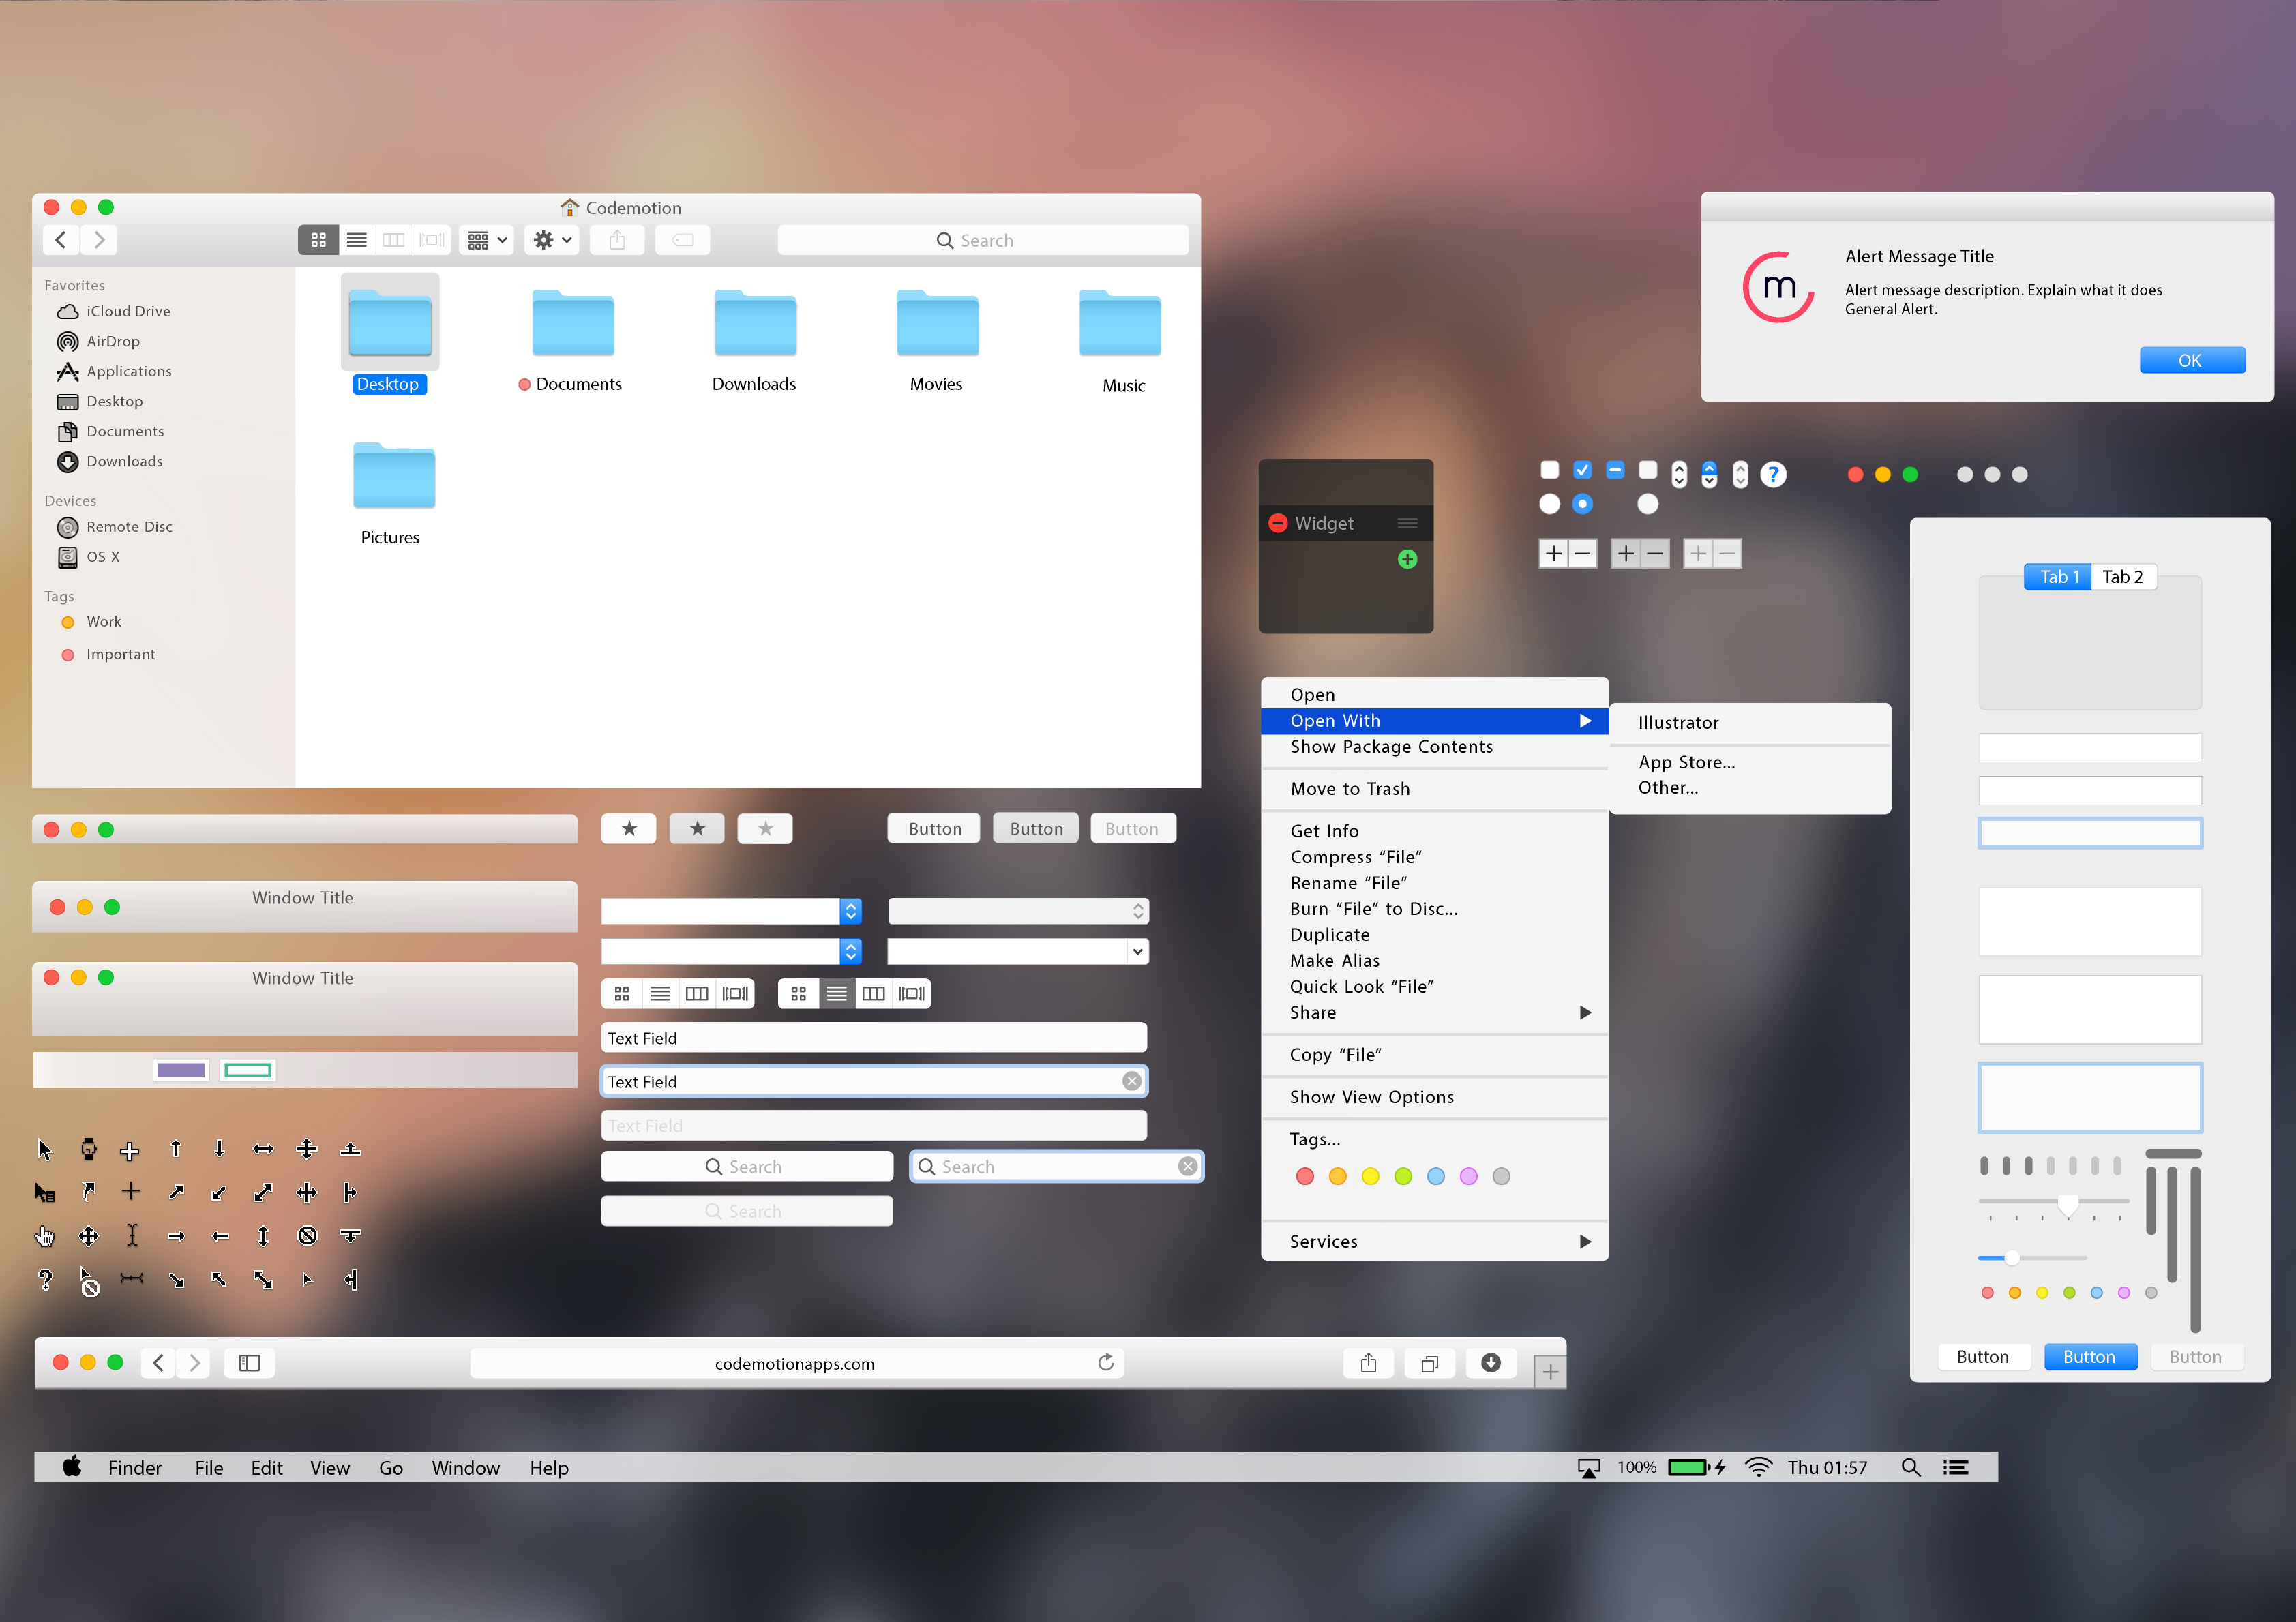Click the Spotlight search icon in the menu bar

tap(1911, 1467)
